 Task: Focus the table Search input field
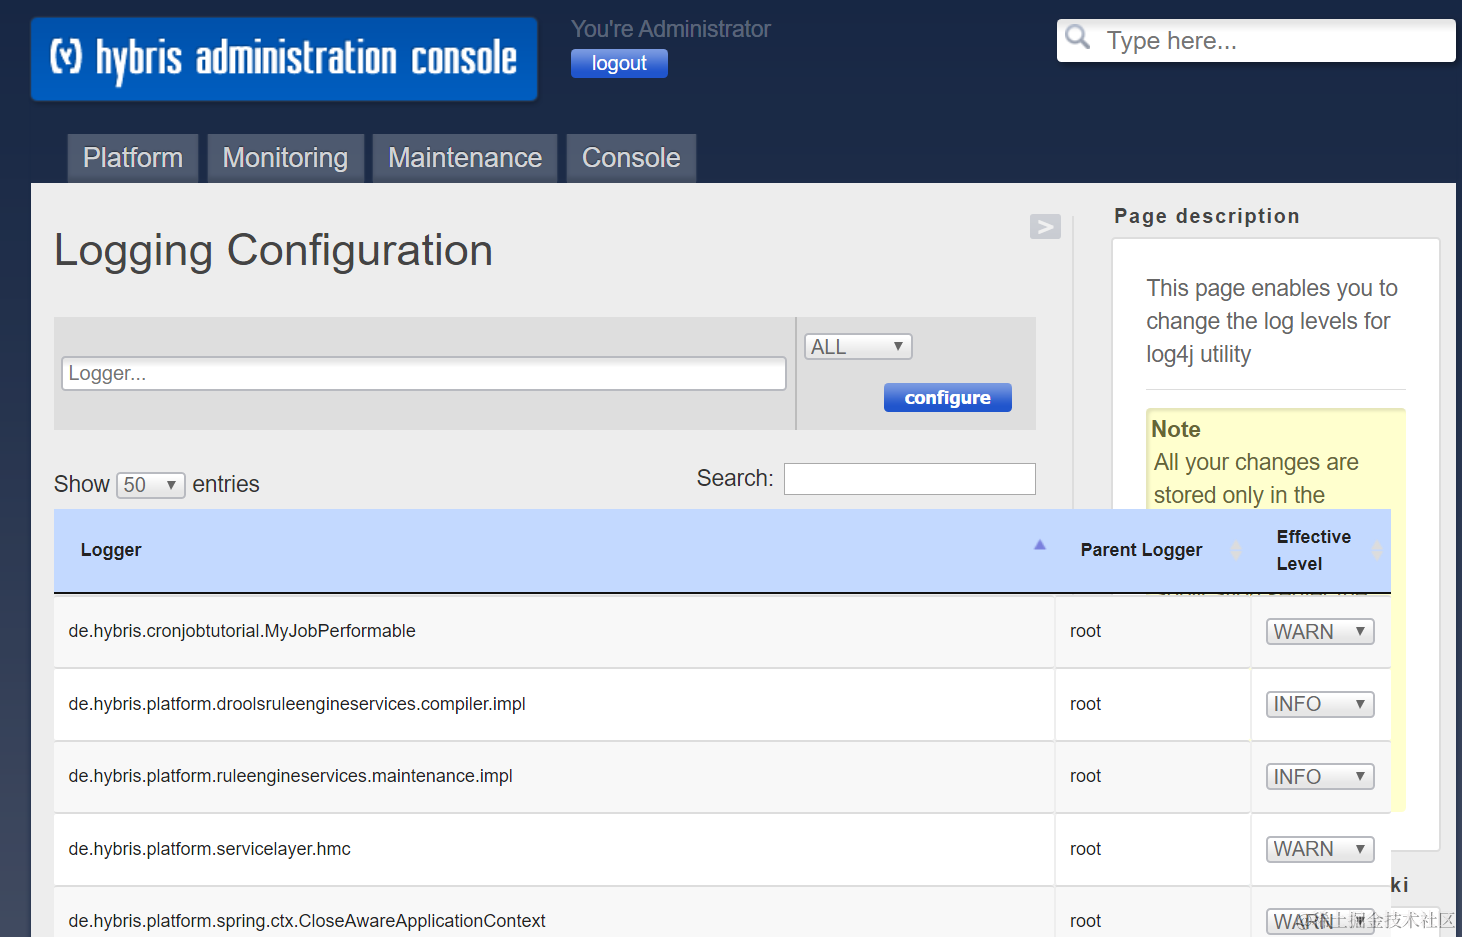[910, 479]
